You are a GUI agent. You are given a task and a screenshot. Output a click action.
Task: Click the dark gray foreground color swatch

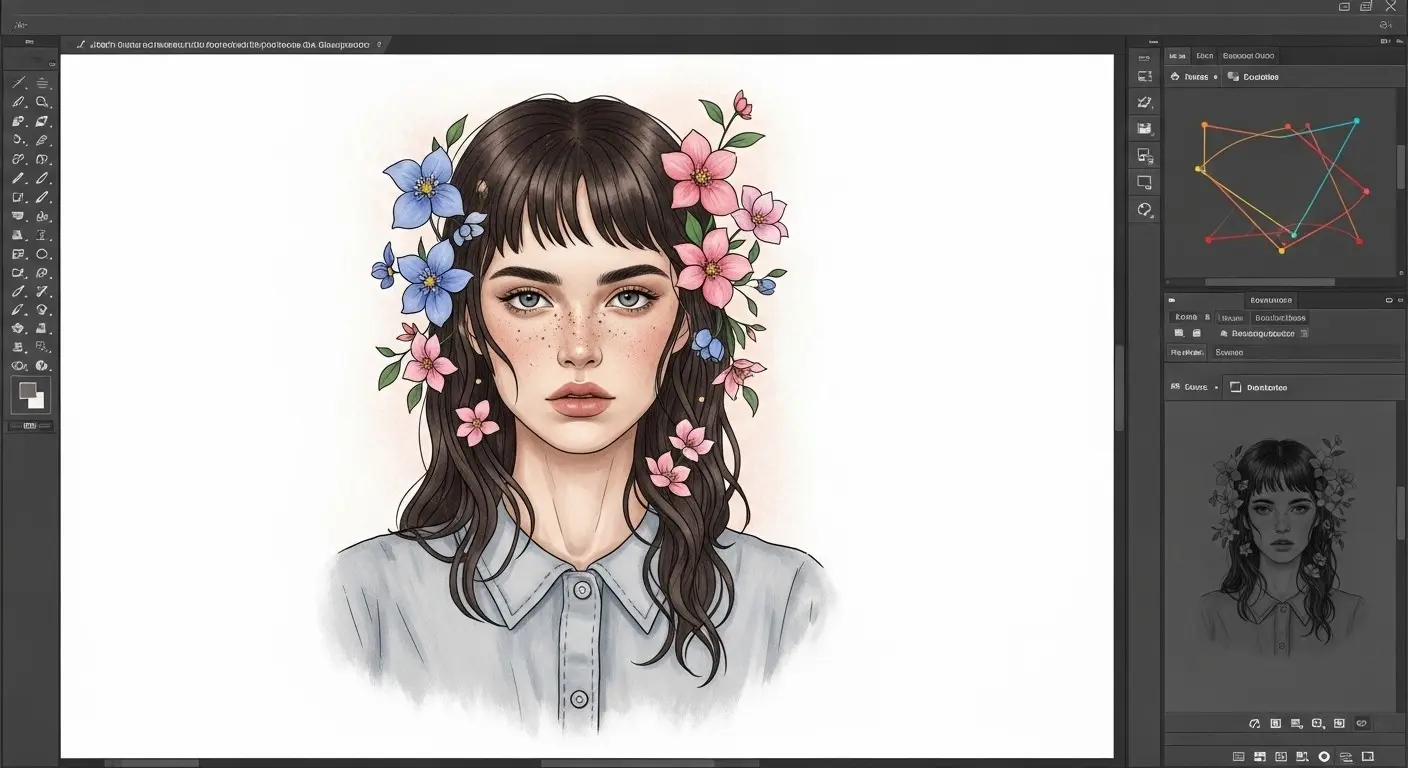(x=27, y=391)
